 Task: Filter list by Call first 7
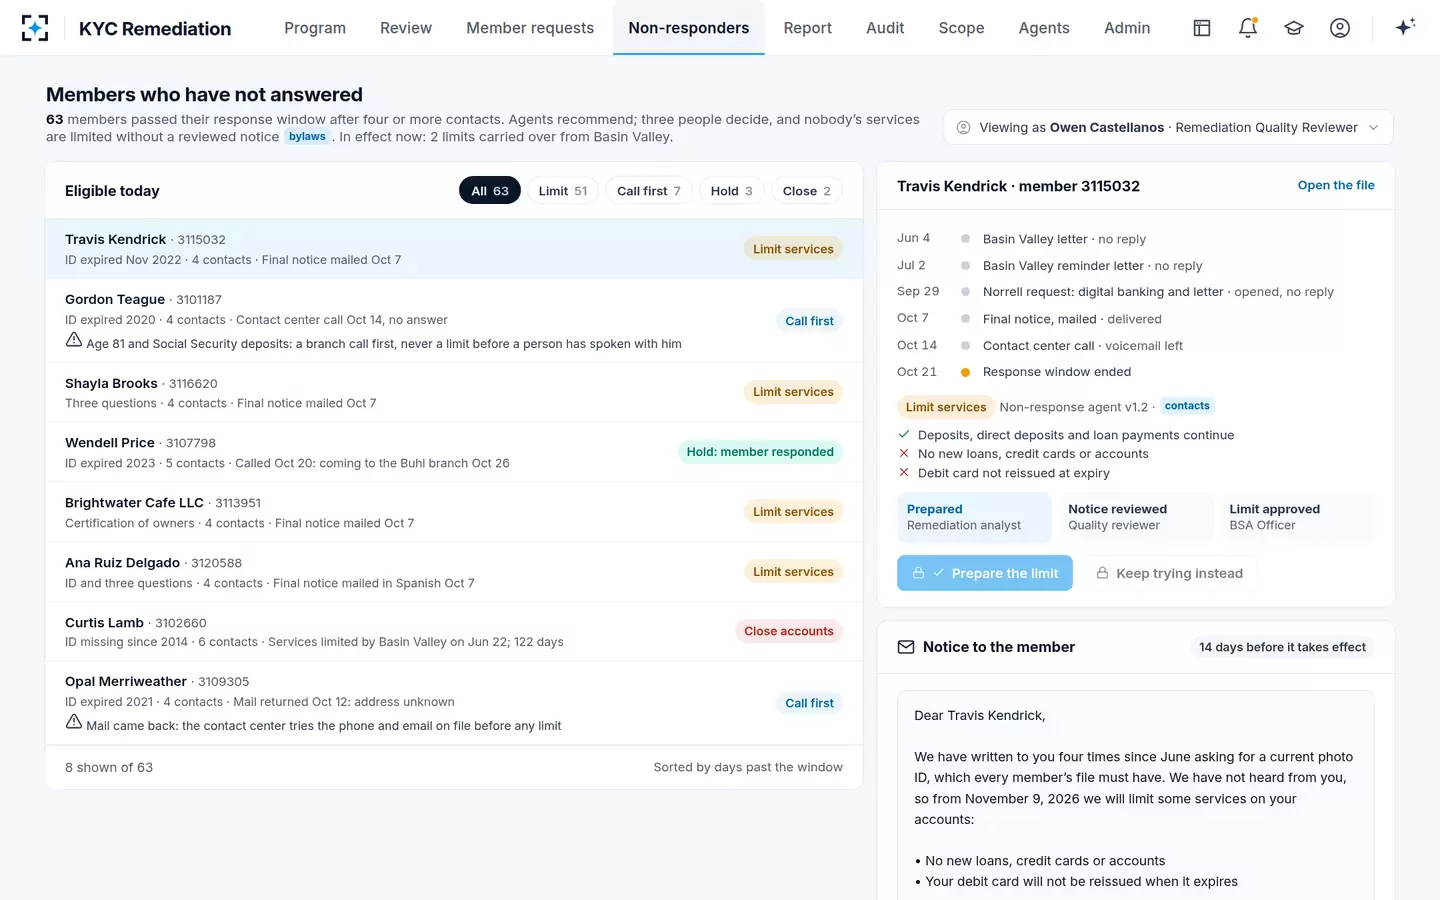tap(649, 190)
